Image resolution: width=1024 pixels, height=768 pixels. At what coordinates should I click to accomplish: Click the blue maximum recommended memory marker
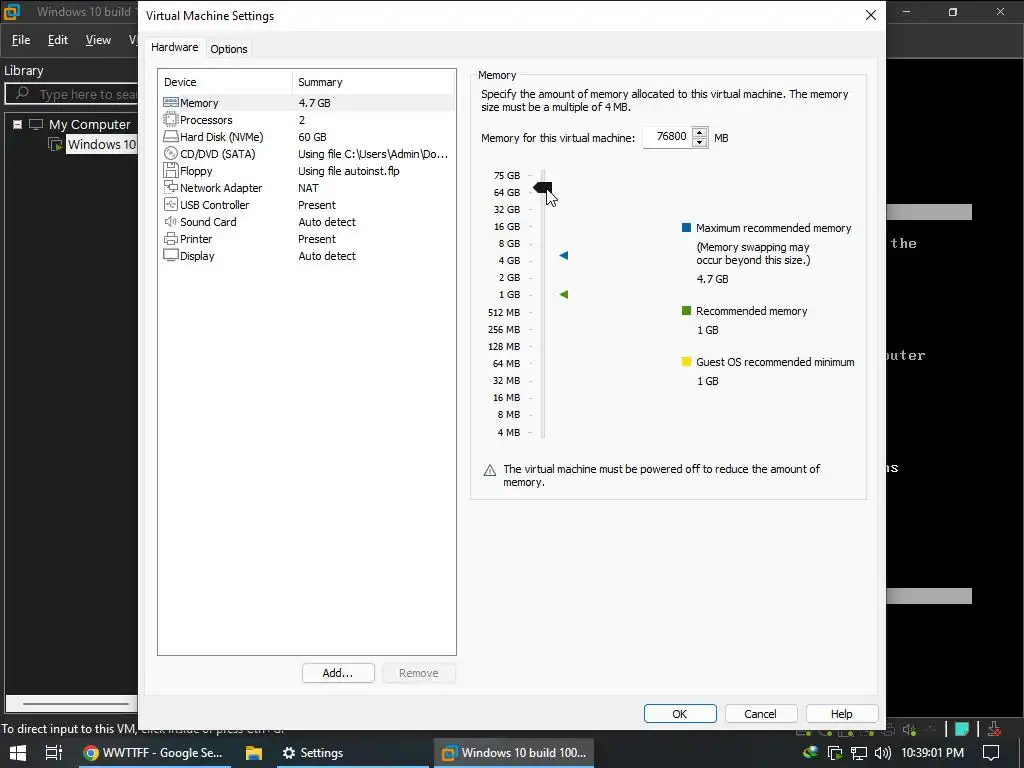click(564, 255)
